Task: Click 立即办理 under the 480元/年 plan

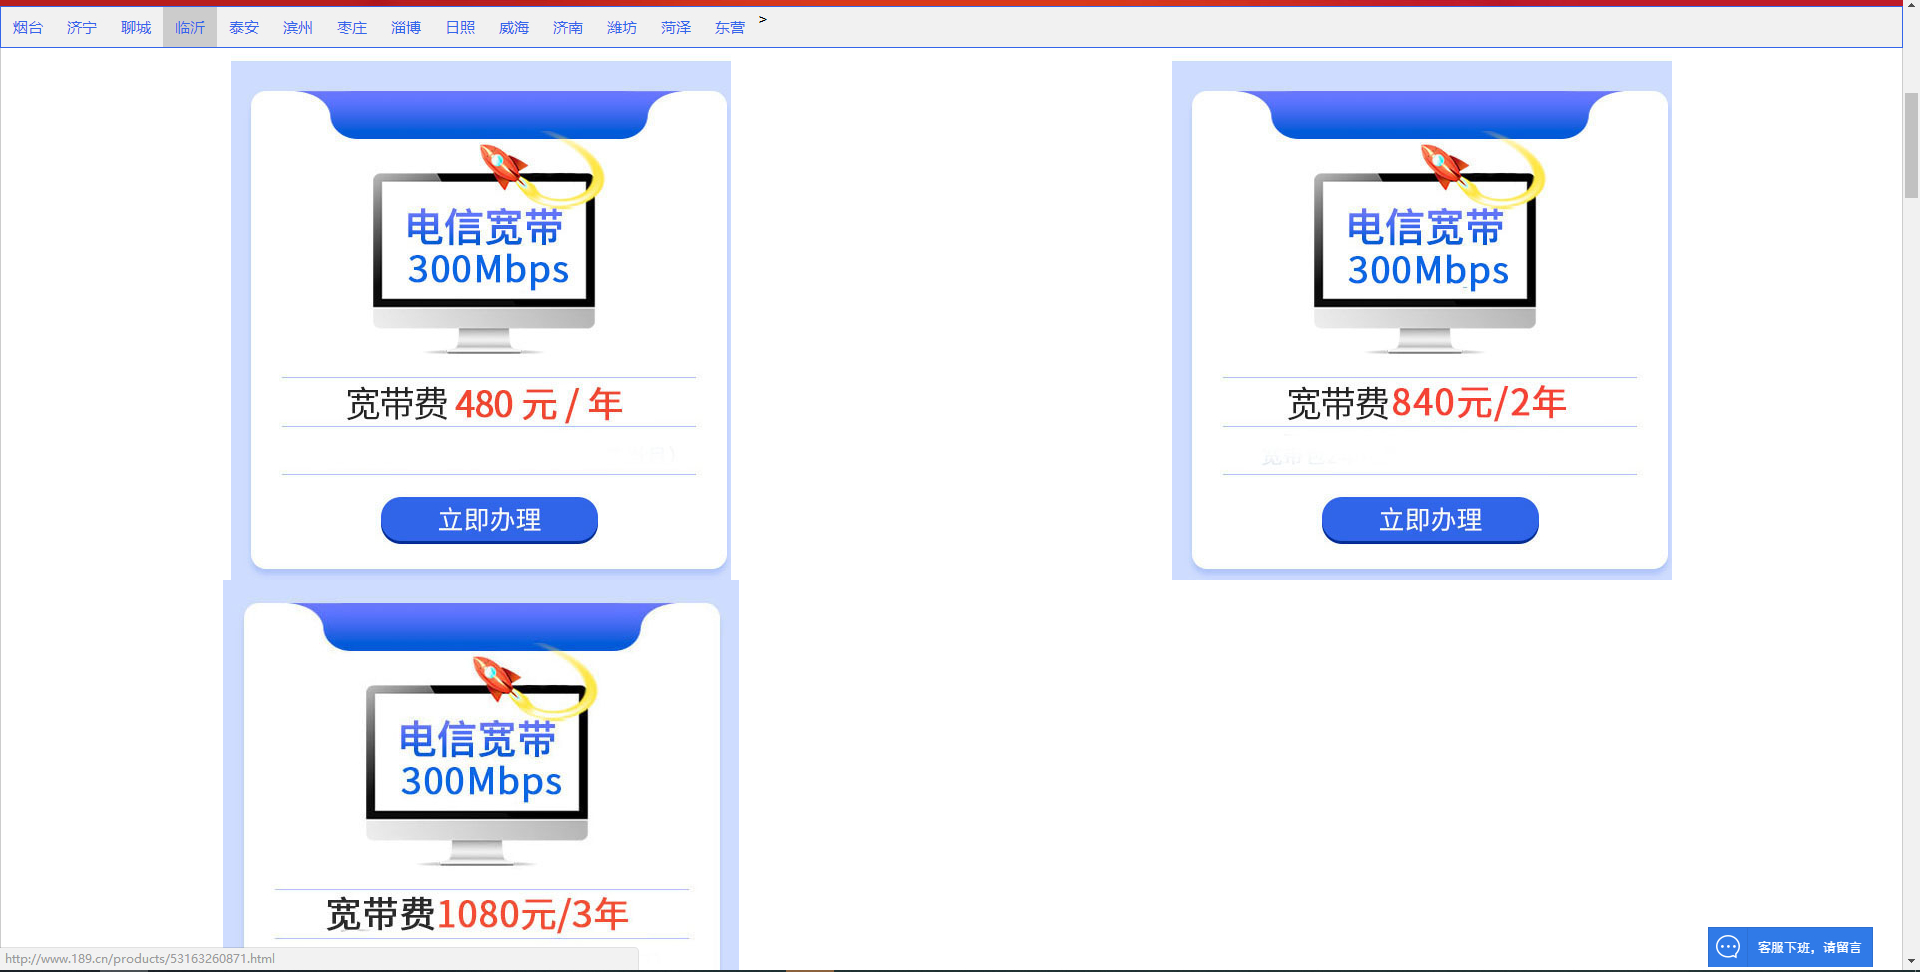Action: pos(489,520)
